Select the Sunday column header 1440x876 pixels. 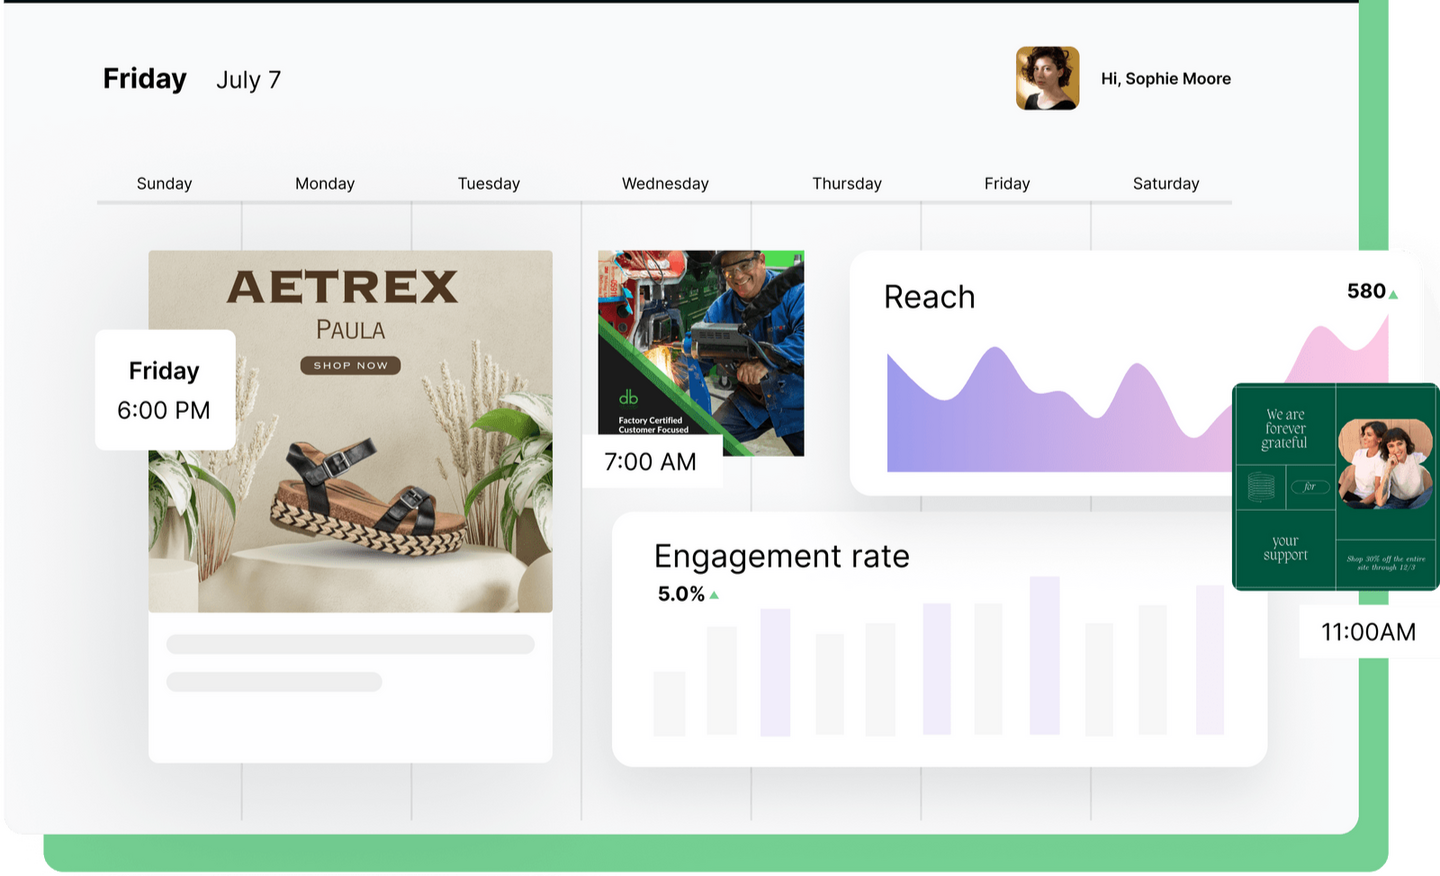pyautogui.click(x=164, y=183)
